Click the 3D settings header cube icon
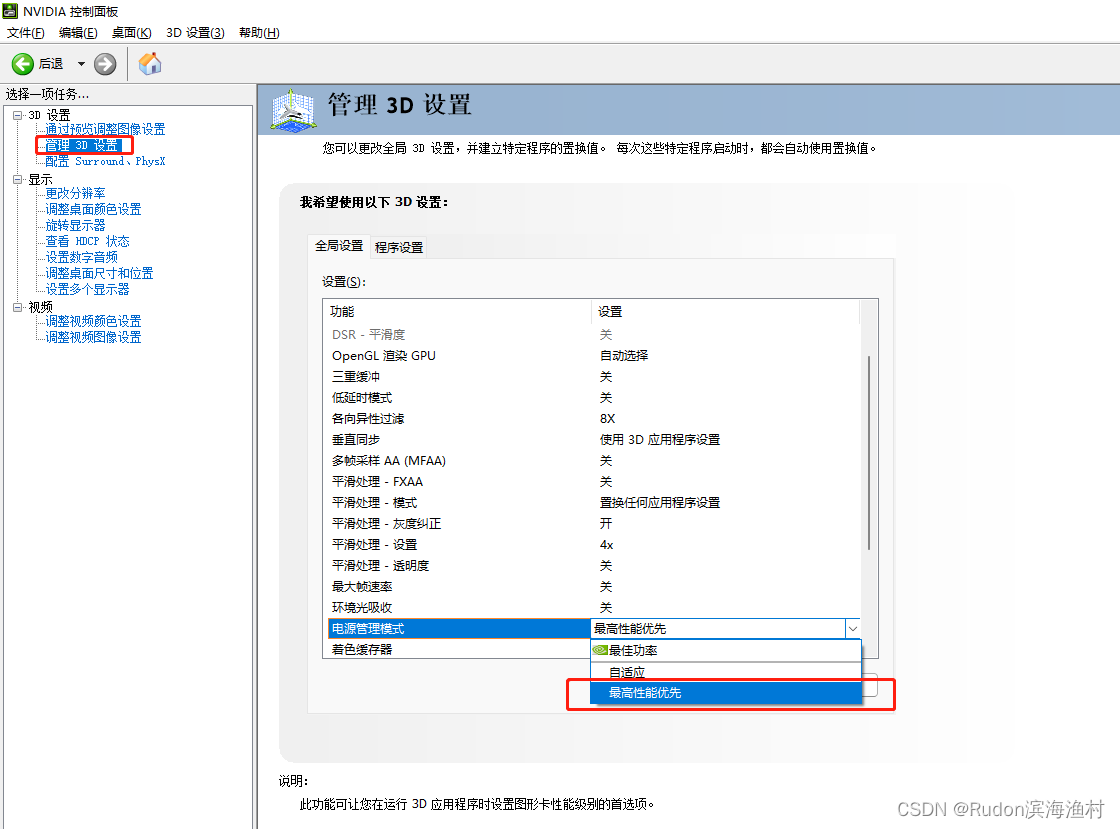The width and height of the screenshot is (1120, 829). pyautogui.click(x=294, y=110)
